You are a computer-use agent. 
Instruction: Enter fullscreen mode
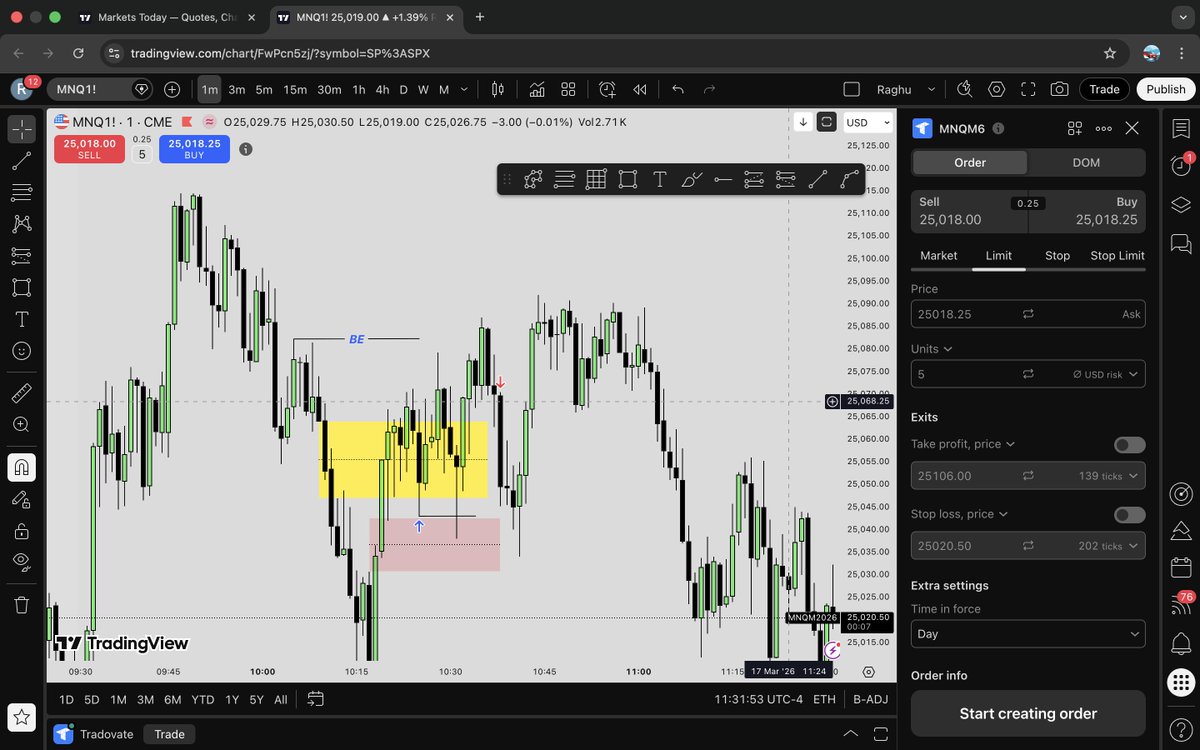click(1028, 89)
